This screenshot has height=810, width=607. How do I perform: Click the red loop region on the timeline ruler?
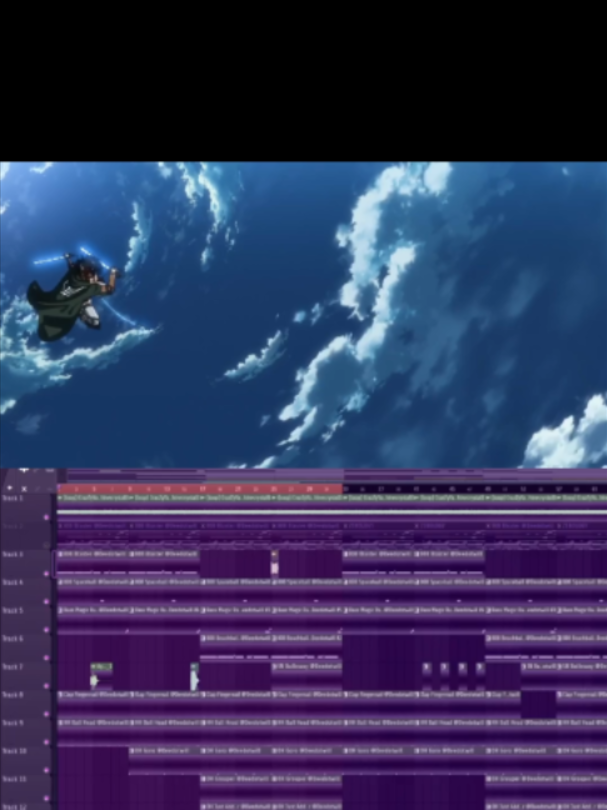click(200, 489)
